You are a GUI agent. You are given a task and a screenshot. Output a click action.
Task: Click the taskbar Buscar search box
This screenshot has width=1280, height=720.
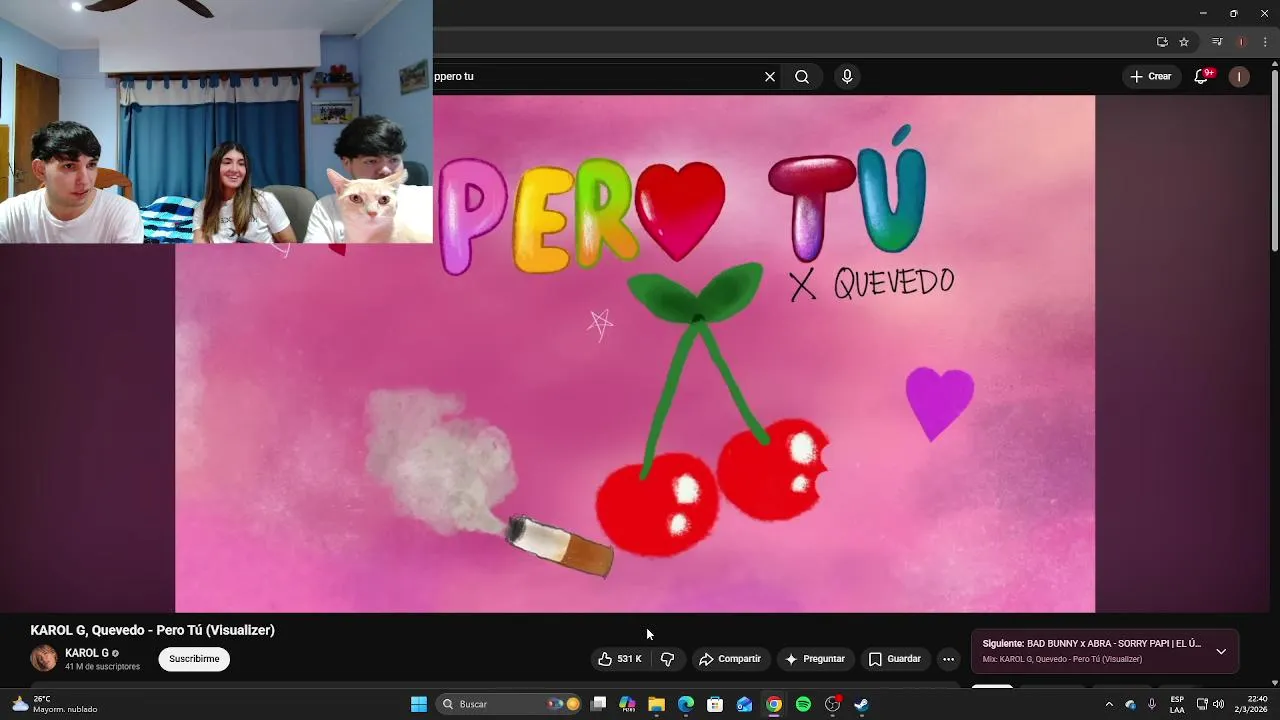pyautogui.click(x=509, y=704)
